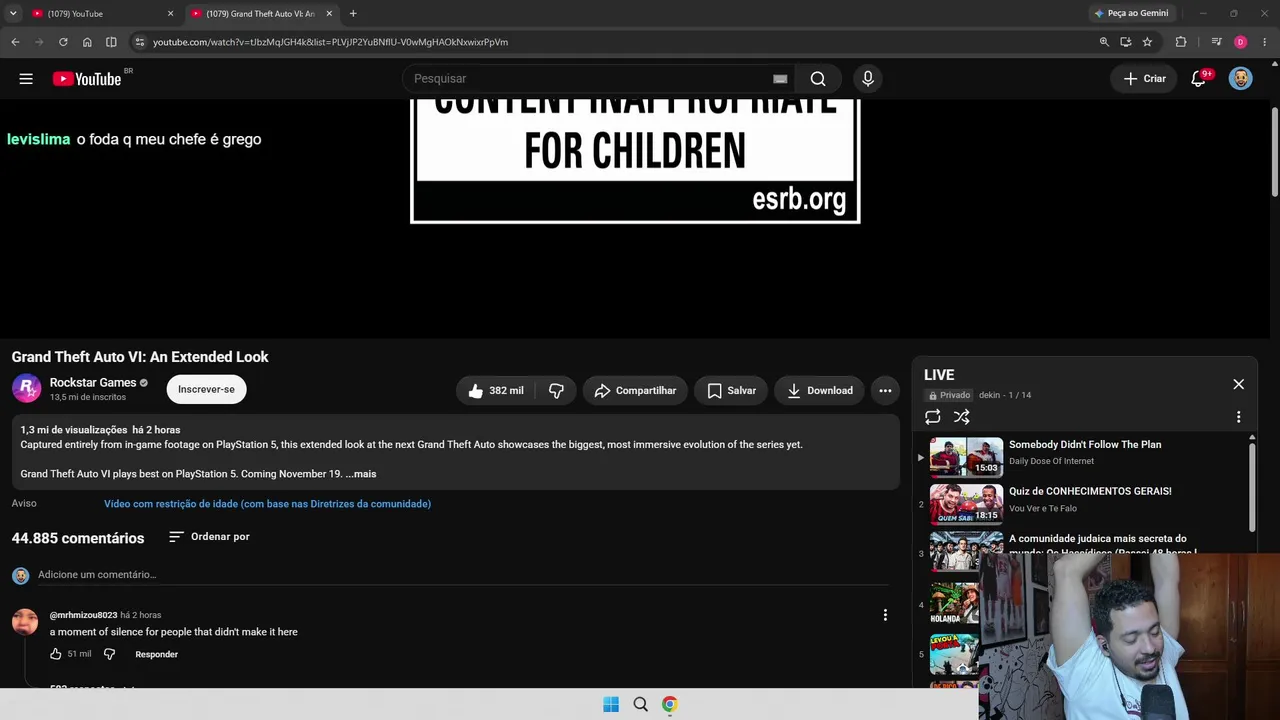
Task: Open the tab search dropdown arrow
Action: [x=13, y=14]
